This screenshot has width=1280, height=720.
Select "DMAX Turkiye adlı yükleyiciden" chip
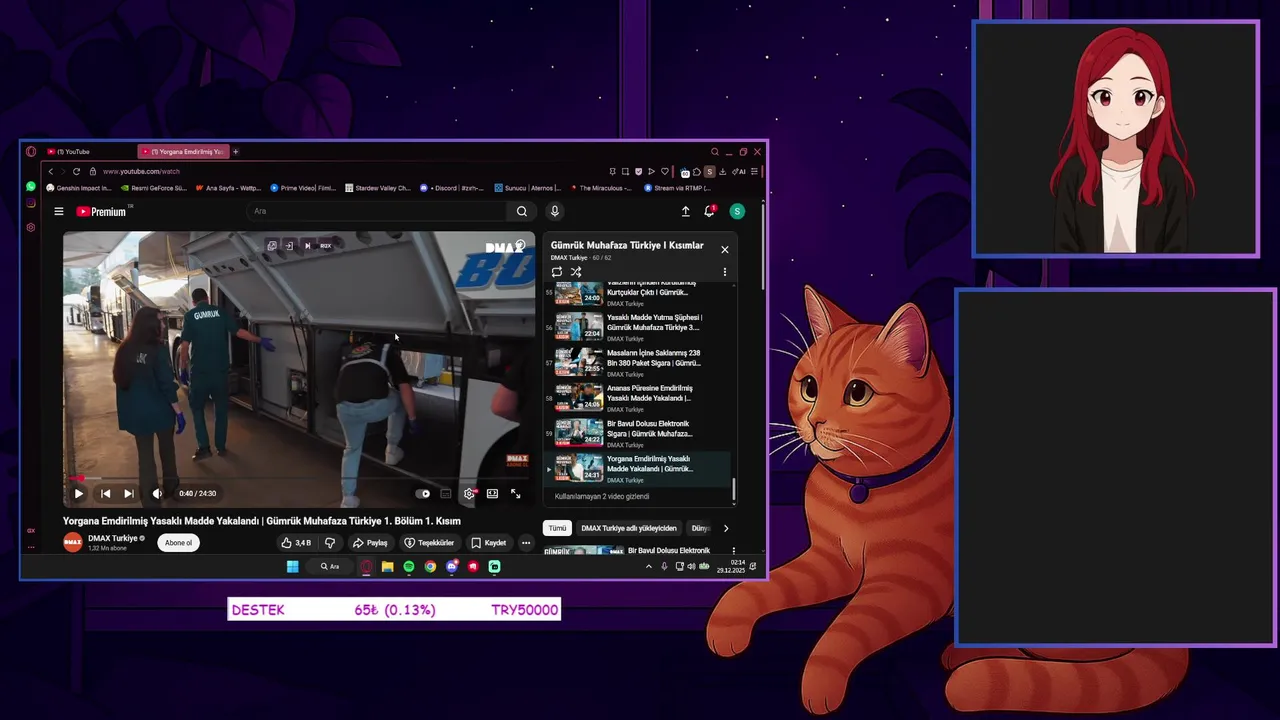coord(629,528)
